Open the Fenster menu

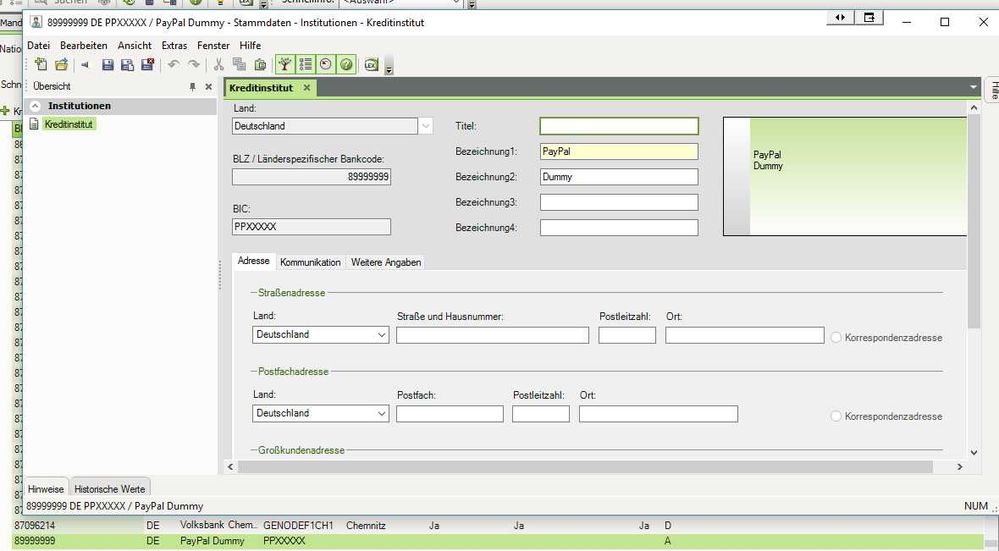coord(213,45)
